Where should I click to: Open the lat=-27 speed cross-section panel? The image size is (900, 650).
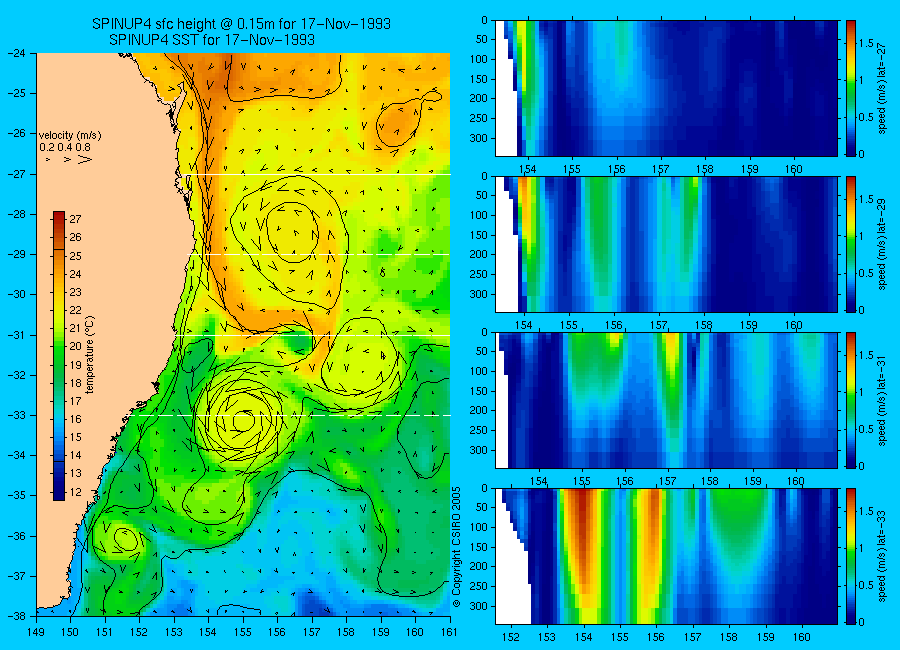pos(666,88)
